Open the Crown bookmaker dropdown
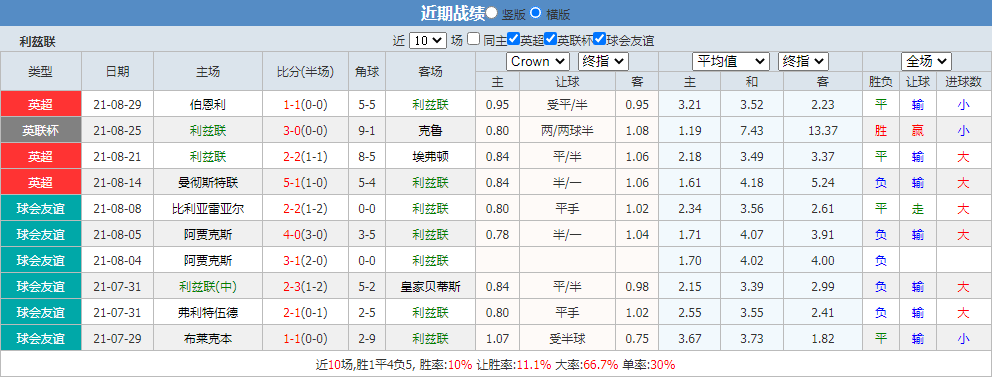The height and width of the screenshot is (377, 993). coord(538,61)
